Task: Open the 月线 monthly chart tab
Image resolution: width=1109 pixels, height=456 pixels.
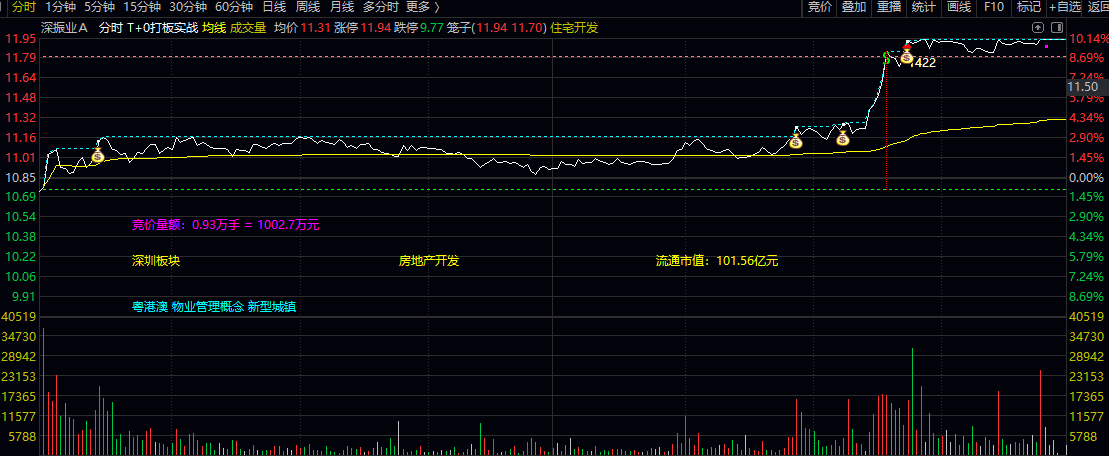Action: (342, 7)
